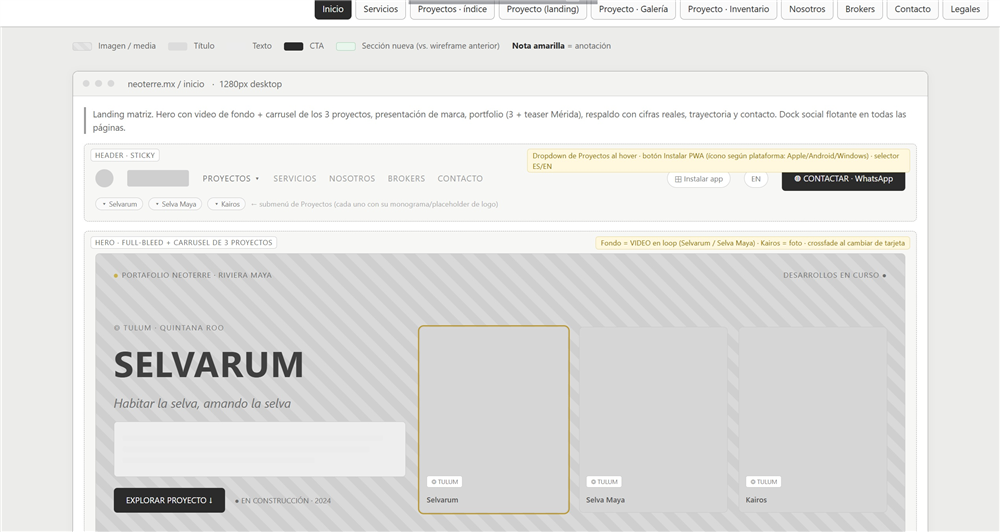Click SERVICIOS in the wireframe header
The height and width of the screenshot is (532, 1000).
pos(295,179)
